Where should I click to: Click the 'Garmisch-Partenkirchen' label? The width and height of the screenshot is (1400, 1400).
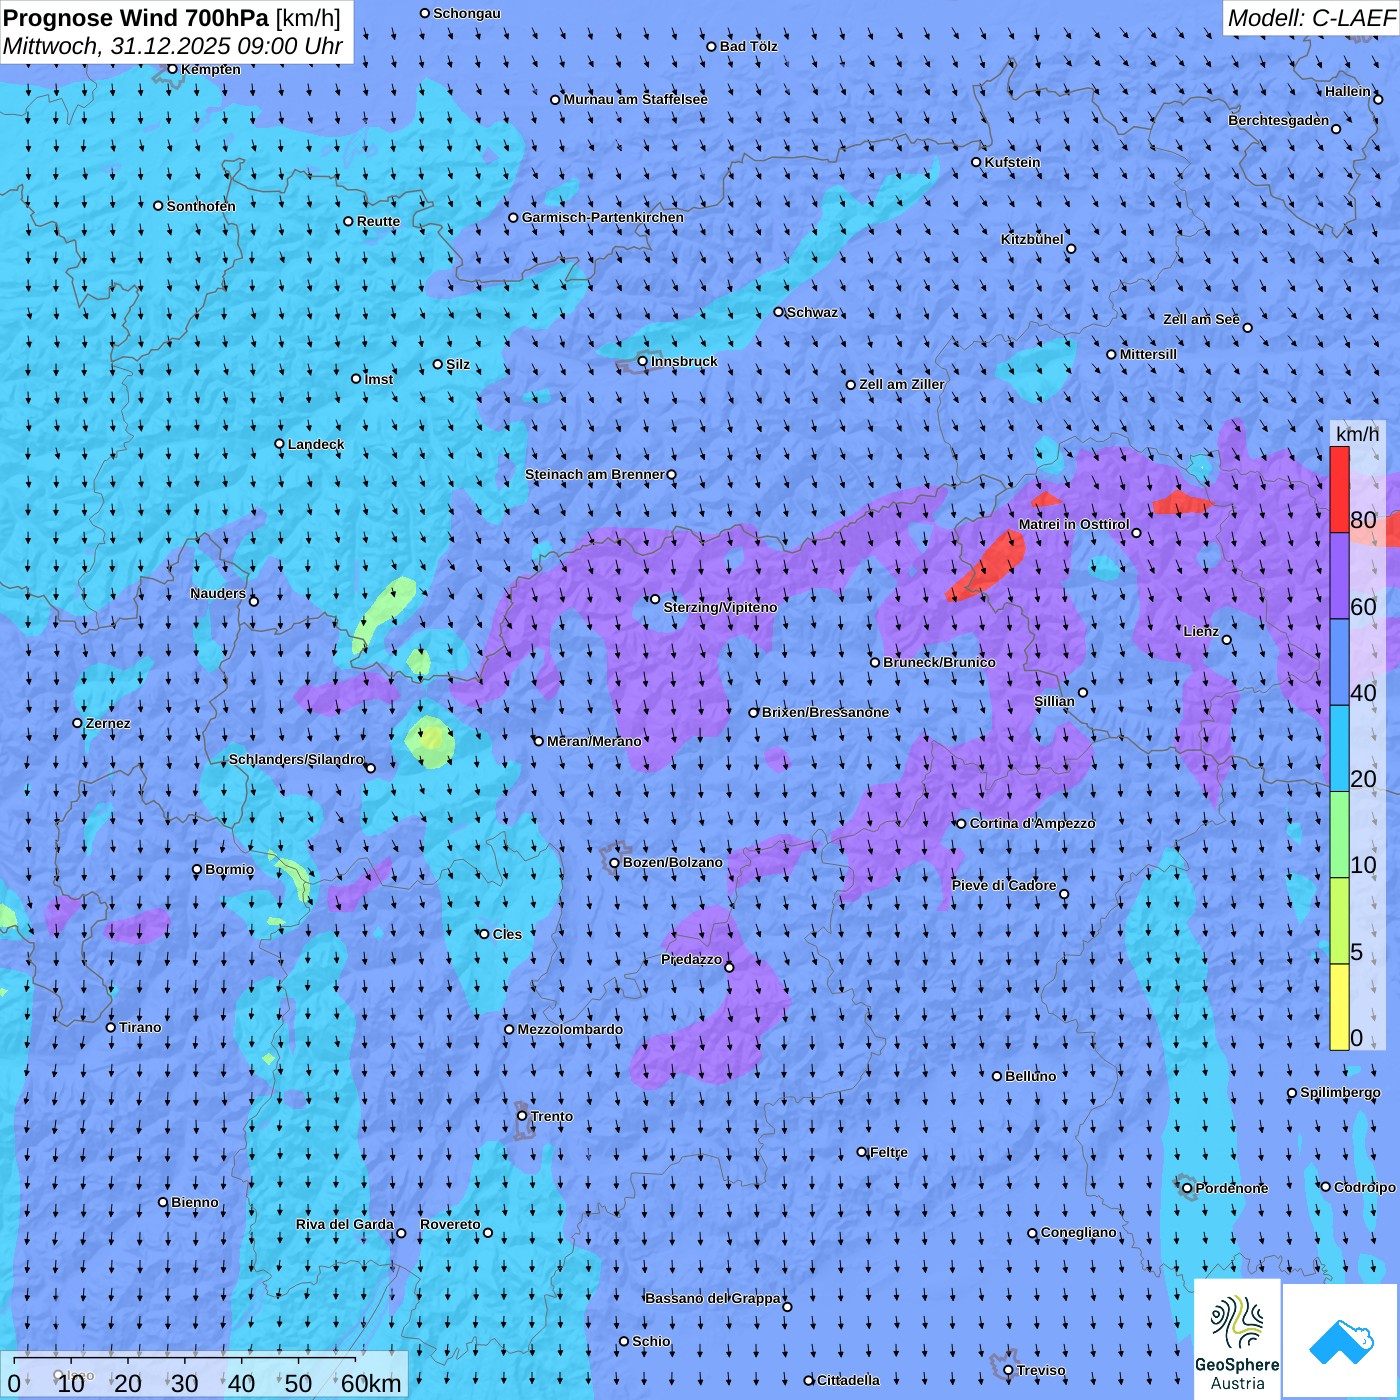tap(603, 217)
